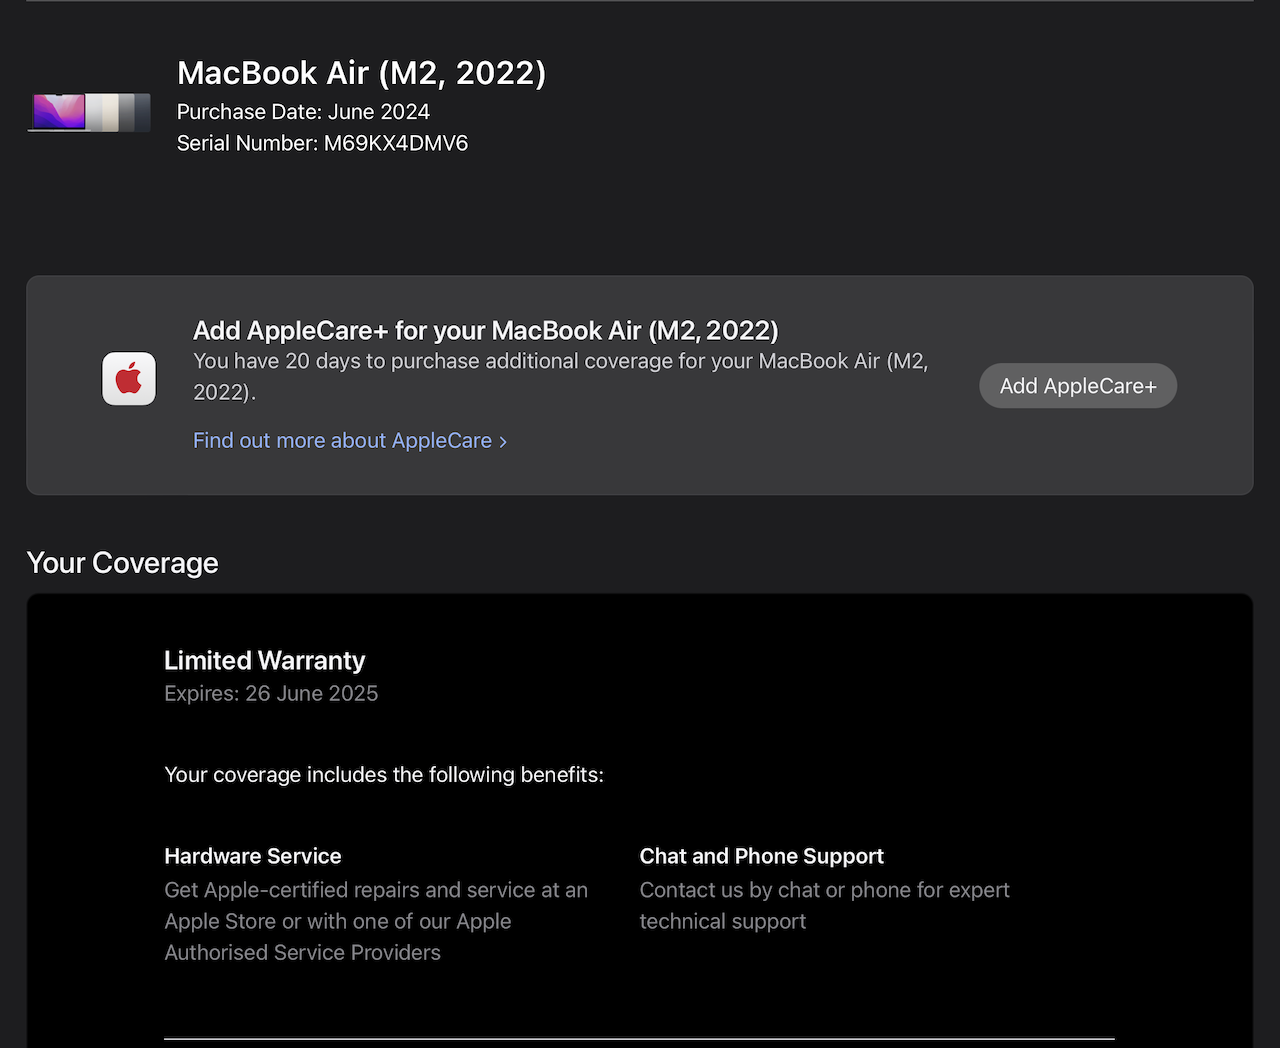
Task: Click Add AppleCare+ for your MacBook Air heading
Action: [485, 331]
